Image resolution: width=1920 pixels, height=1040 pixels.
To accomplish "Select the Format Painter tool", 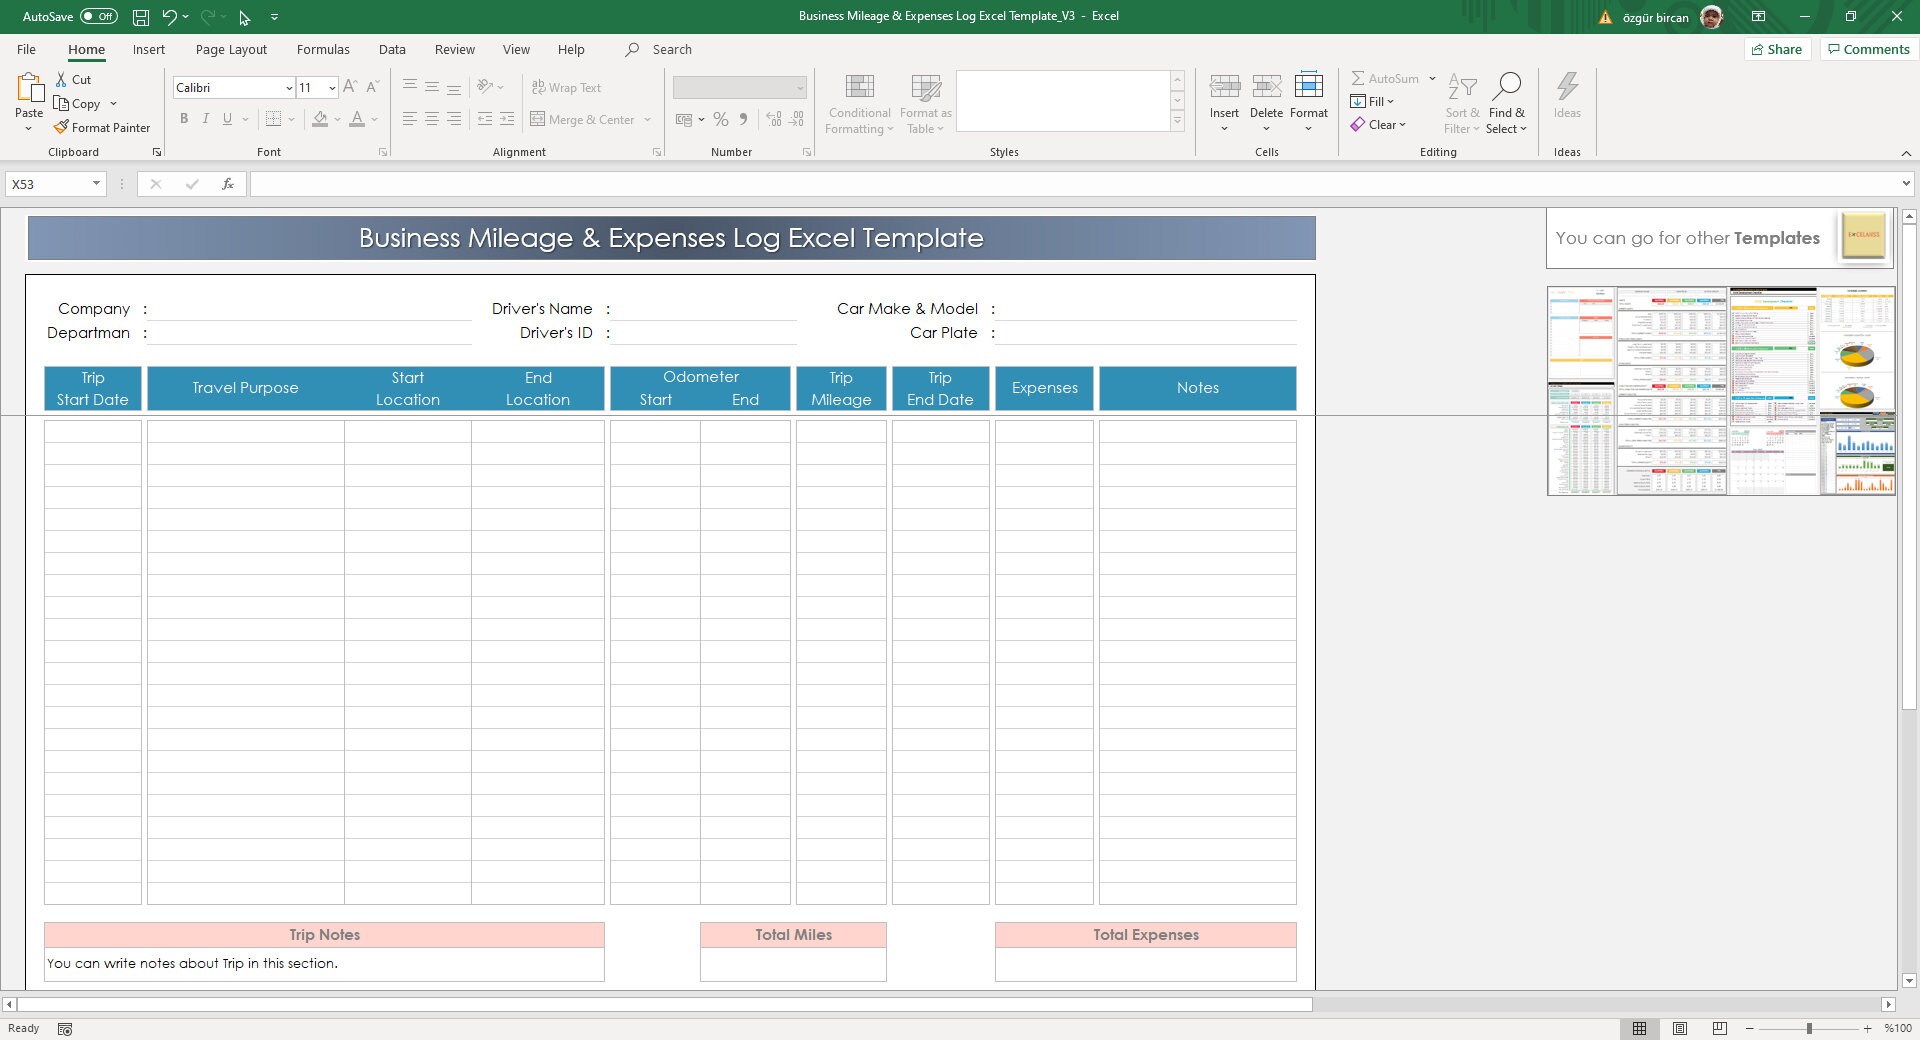I will (x=103, y=127).
